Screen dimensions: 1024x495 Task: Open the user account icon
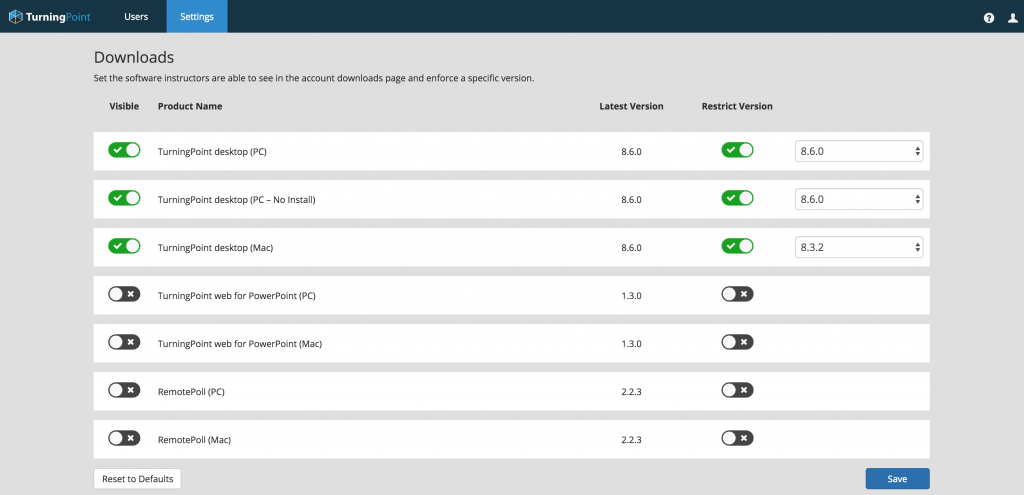point(1012,18)
